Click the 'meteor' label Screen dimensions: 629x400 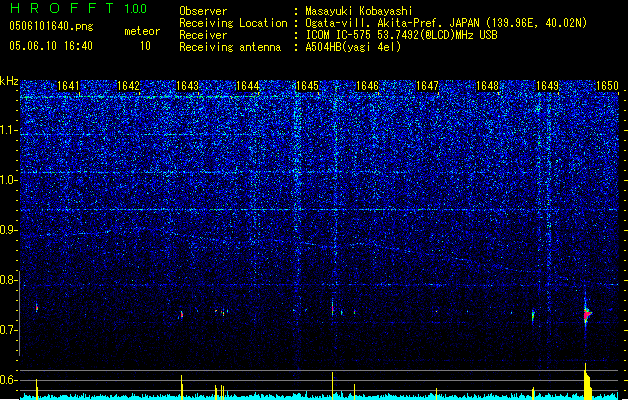coord(142,31)
